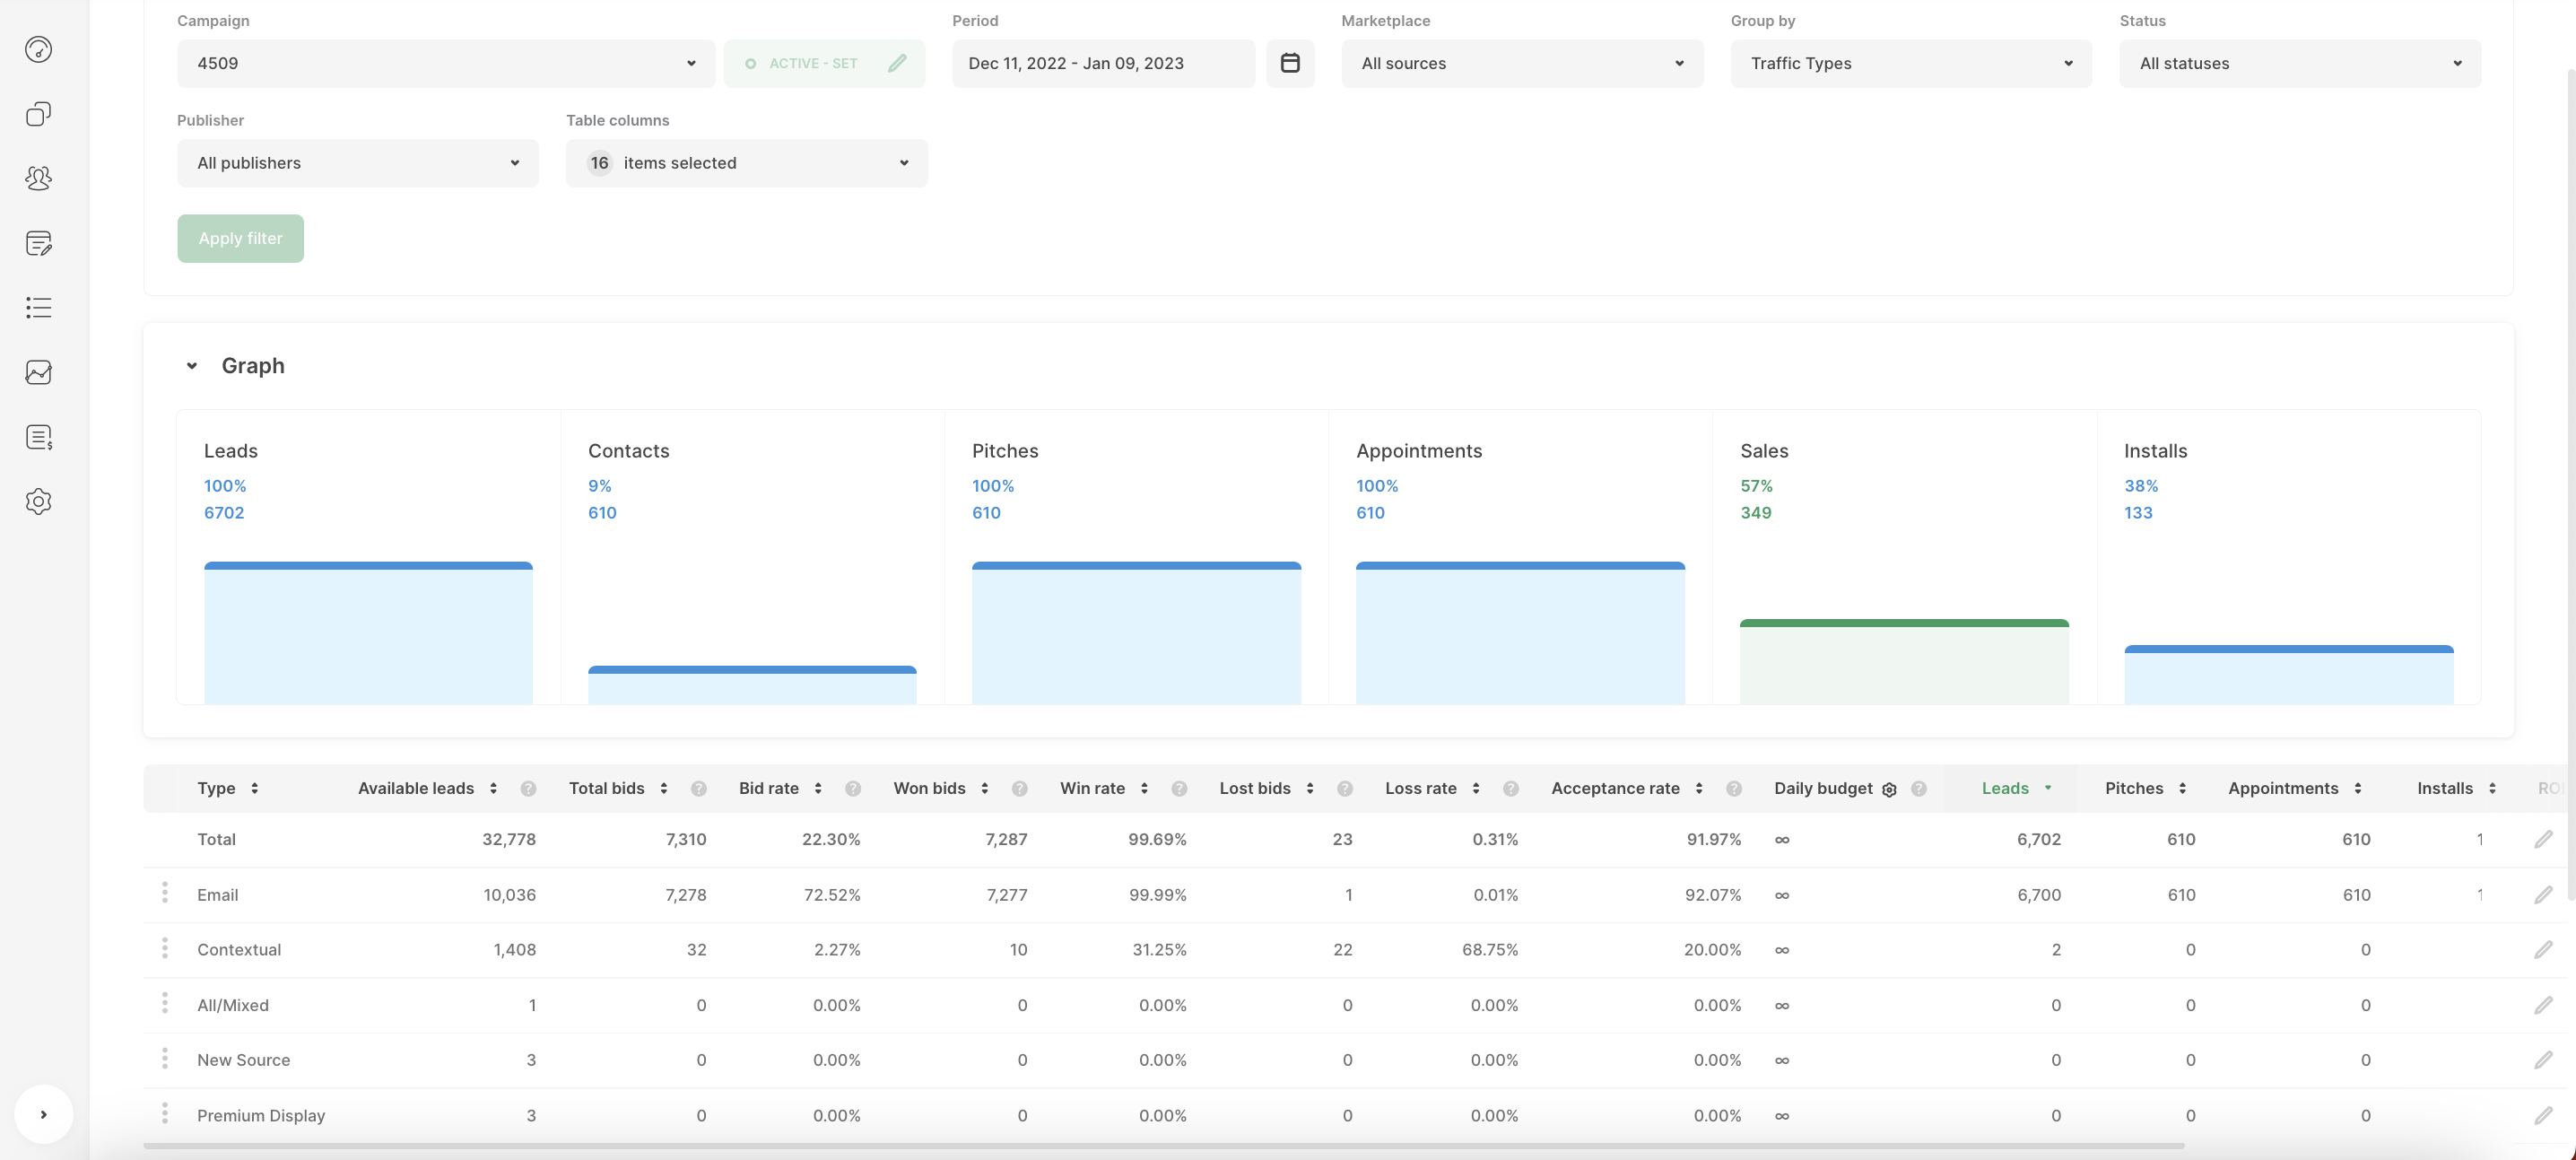2576x1160 pixels.
Task: Click the Apply filter button
Action: coord(240,238)
